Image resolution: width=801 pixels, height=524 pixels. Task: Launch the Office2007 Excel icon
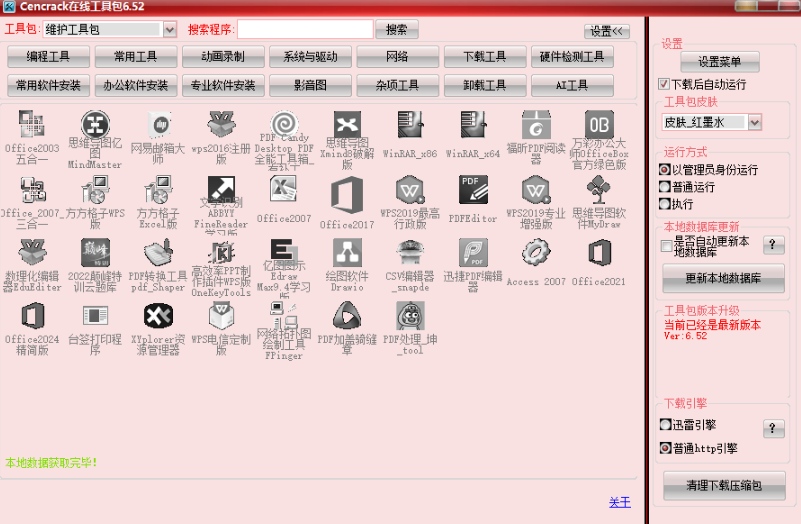tap(284, 190)
